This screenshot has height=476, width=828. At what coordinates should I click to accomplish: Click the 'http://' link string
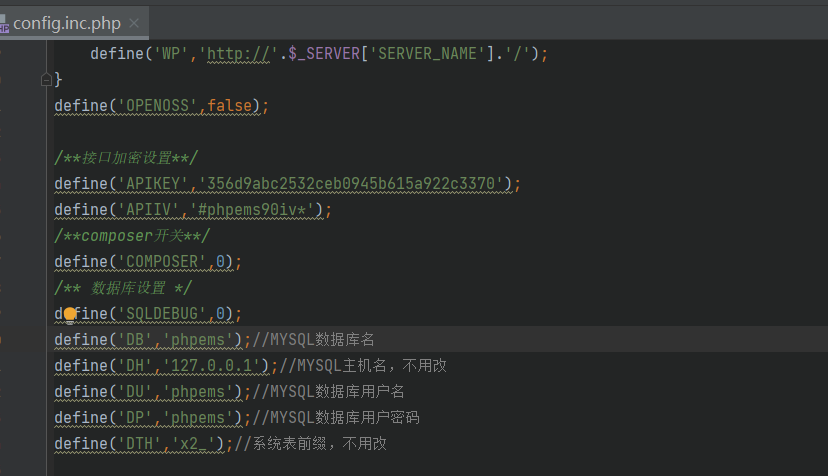[x=238, y=53]
